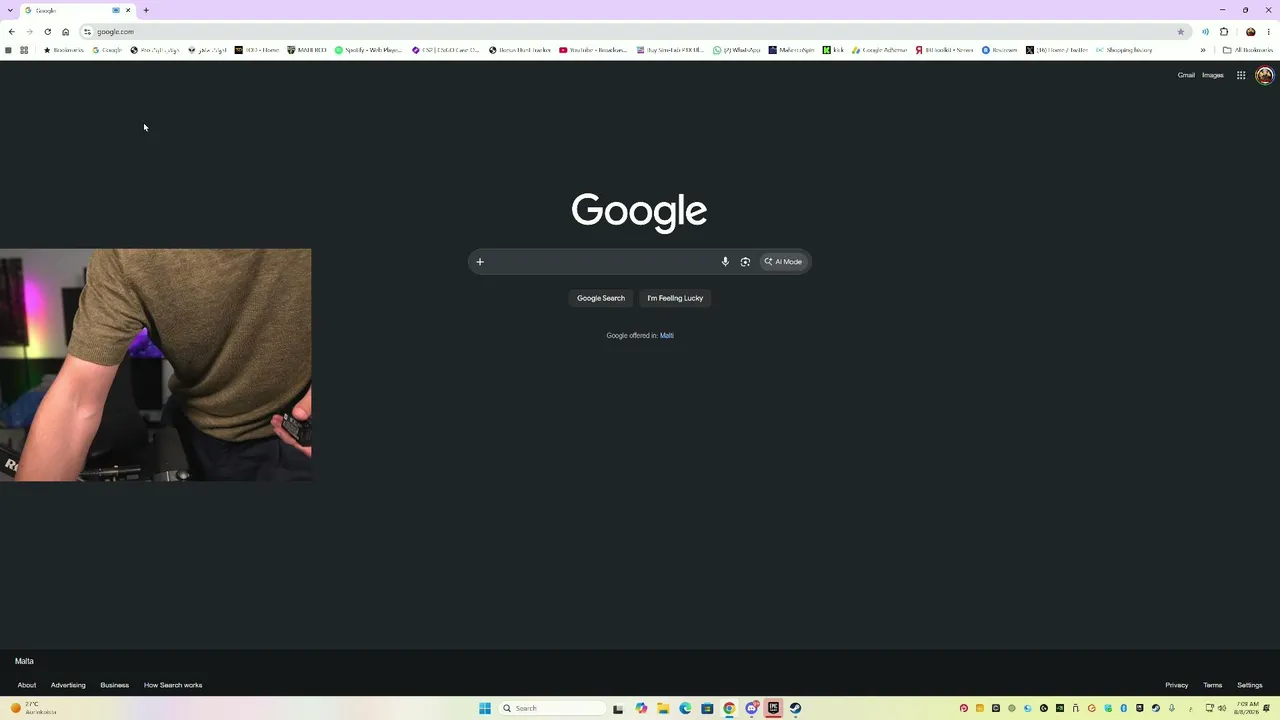Bookmark this page with the star icon
1280x720 pixels.
1180,32
